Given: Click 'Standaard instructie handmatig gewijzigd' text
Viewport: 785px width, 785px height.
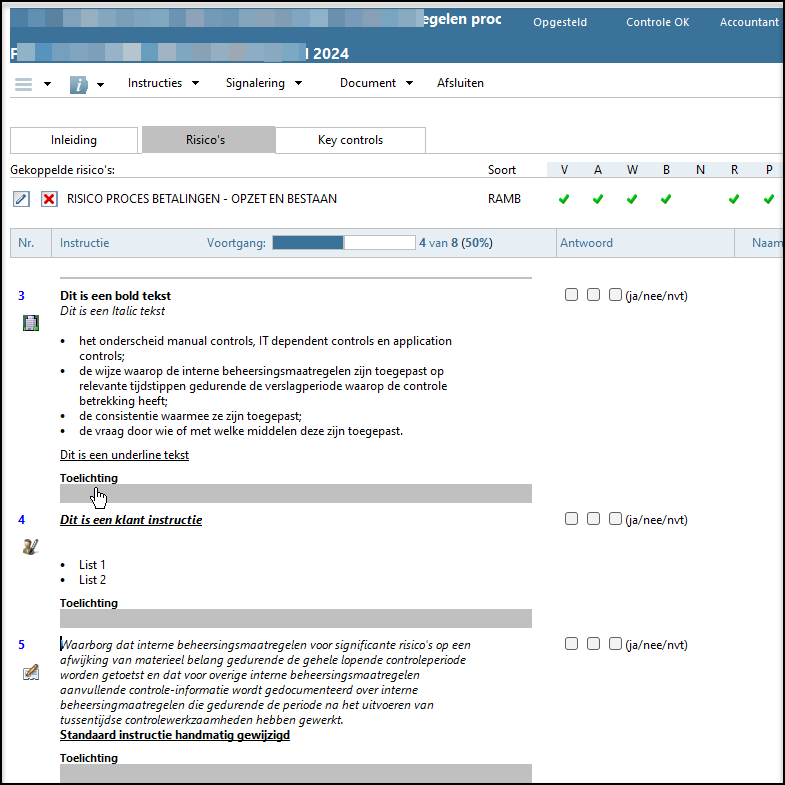Looking at the screenshot, I should pyautogui.click(x=175, y=735).
